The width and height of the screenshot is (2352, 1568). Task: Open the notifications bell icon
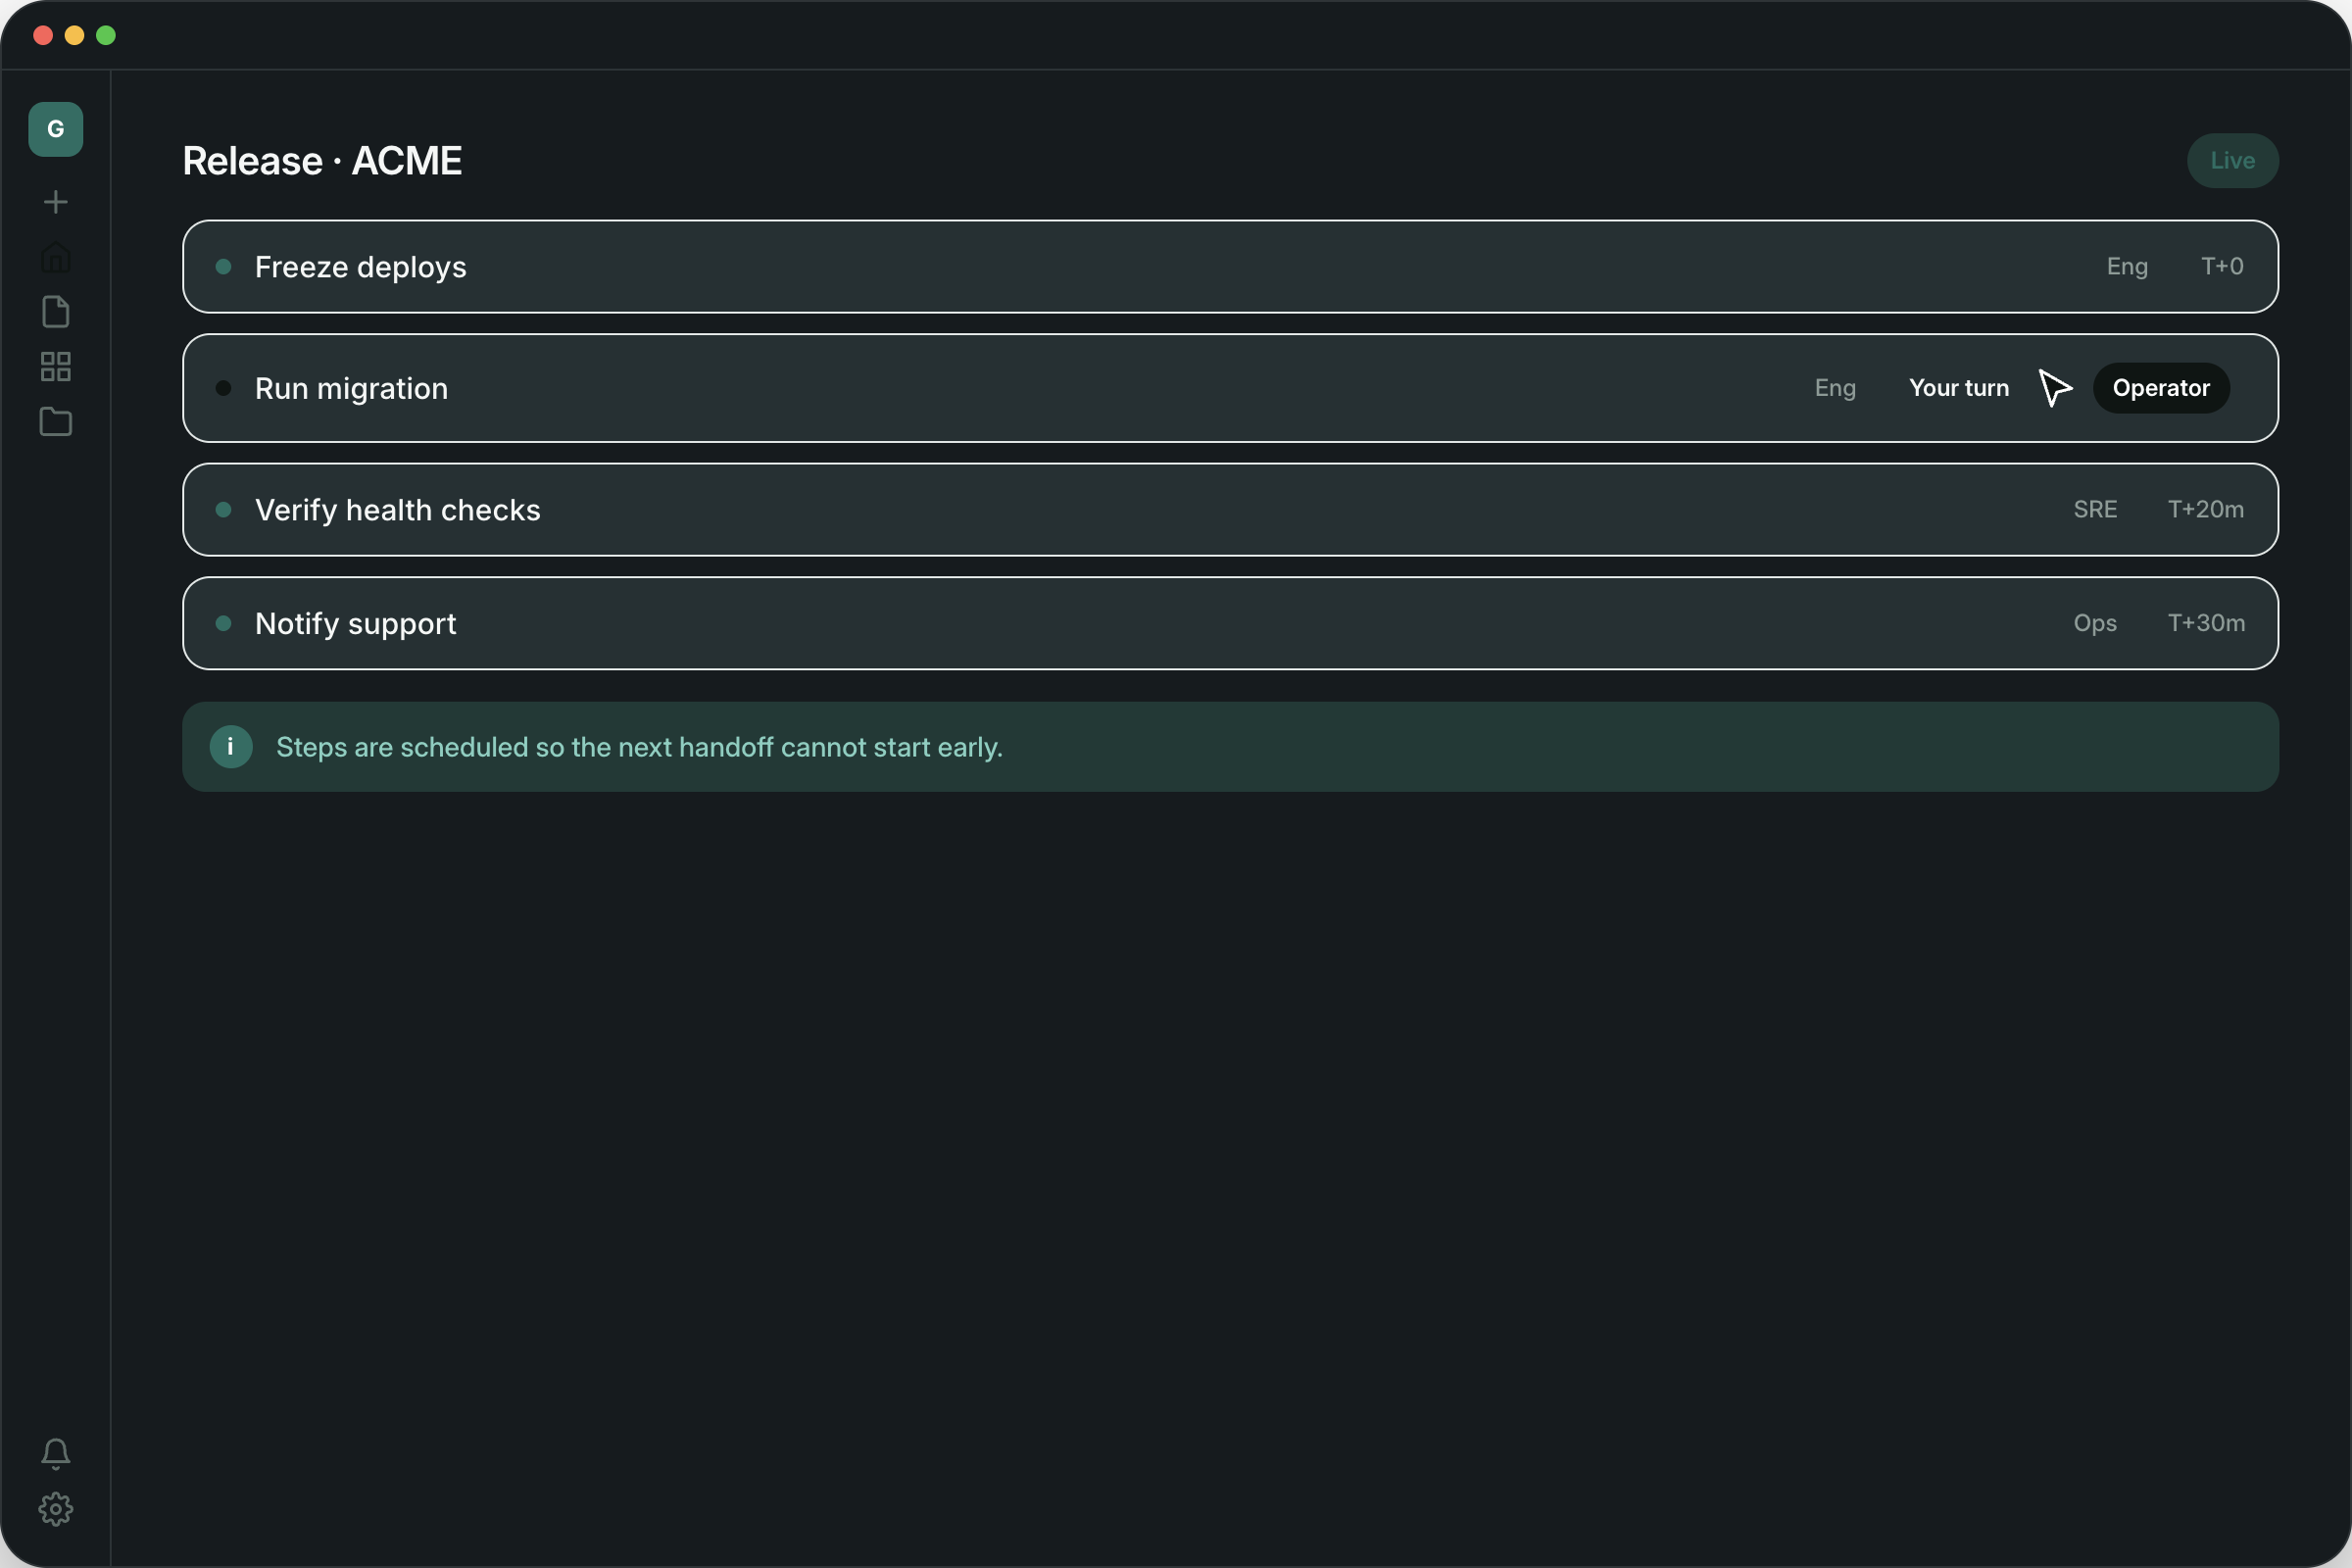[x=55, y=1454]
